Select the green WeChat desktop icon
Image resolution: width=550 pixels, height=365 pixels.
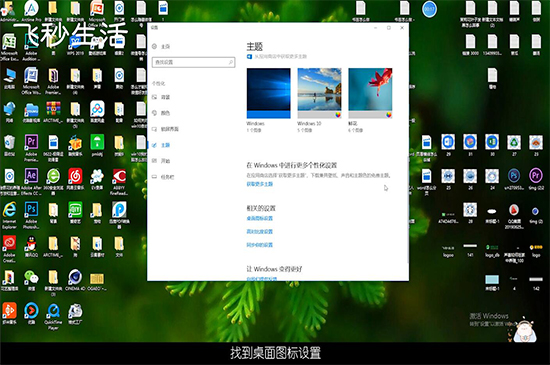coord(31,280)
